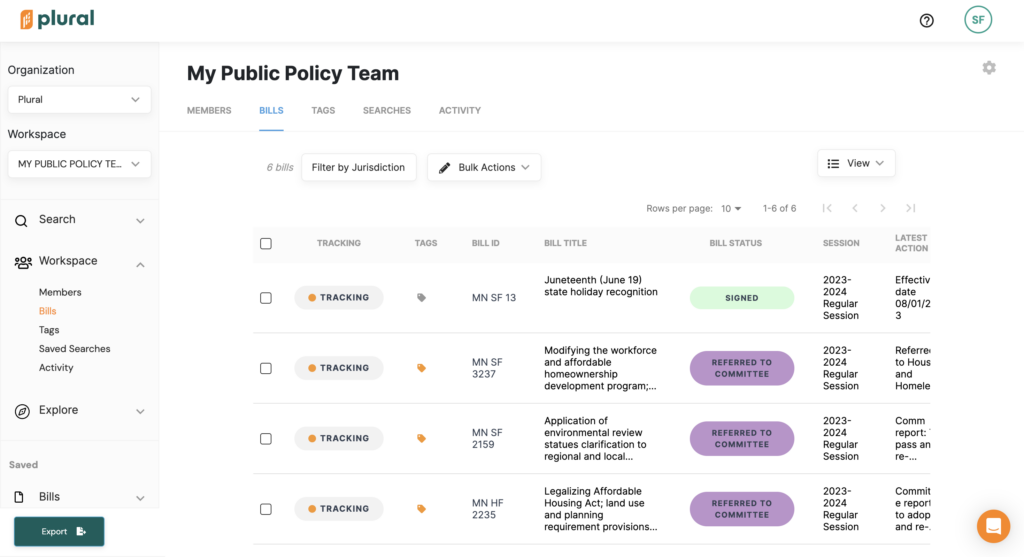Open the View options dropdown

[x=856, y=163]
